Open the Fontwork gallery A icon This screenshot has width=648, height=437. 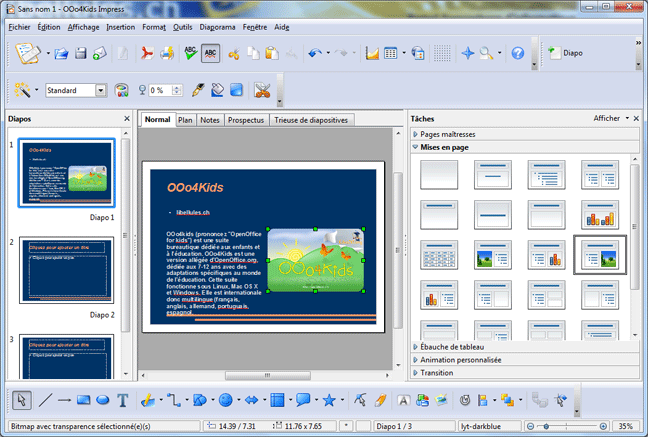[403, 400]
